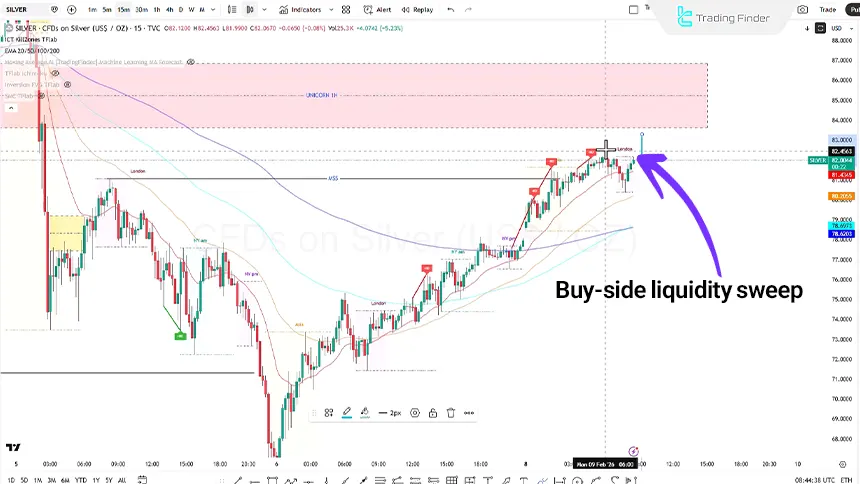Screen dimensions: 860x484
Task: Switch to the Weekly (W) timeframe
Action: [x=191, y=9]
